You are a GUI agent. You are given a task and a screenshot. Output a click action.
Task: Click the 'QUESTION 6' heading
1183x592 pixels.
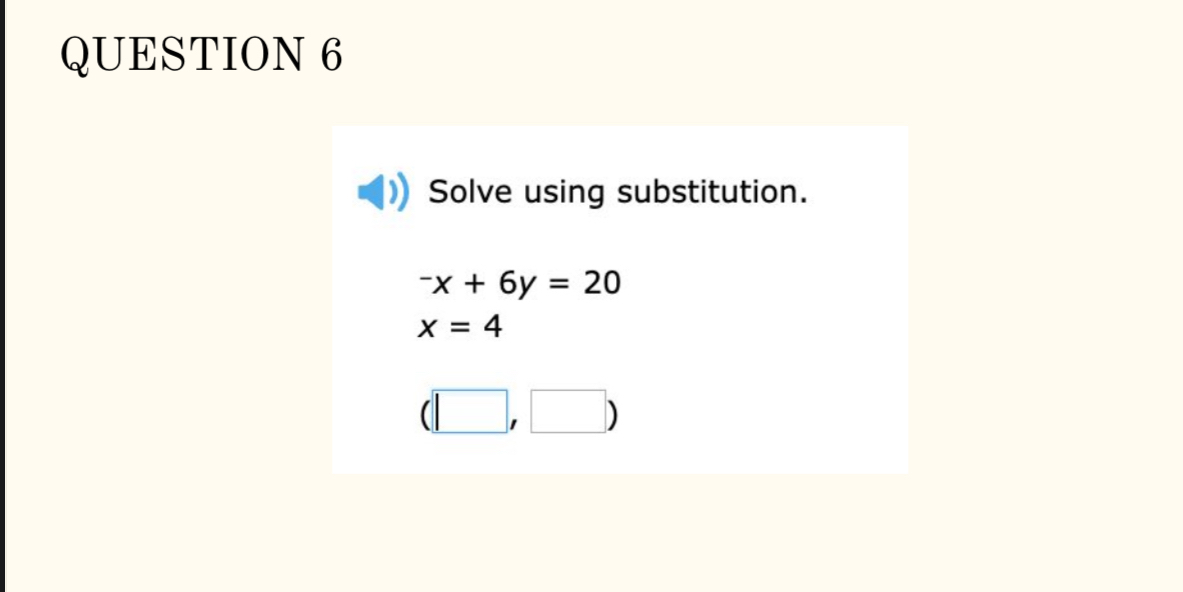200,52
